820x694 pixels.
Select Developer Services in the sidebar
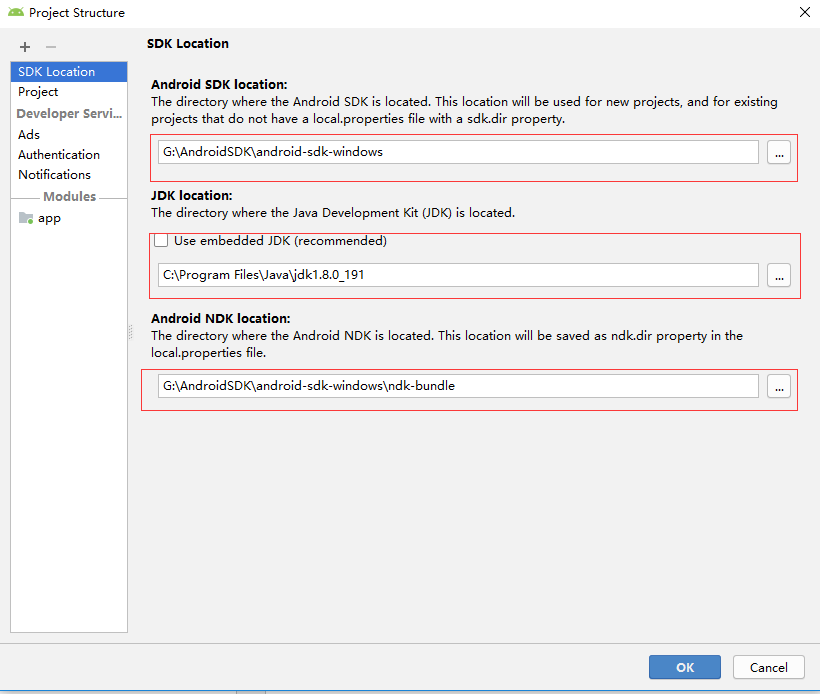pyautogui.click(x=68, y=113)
